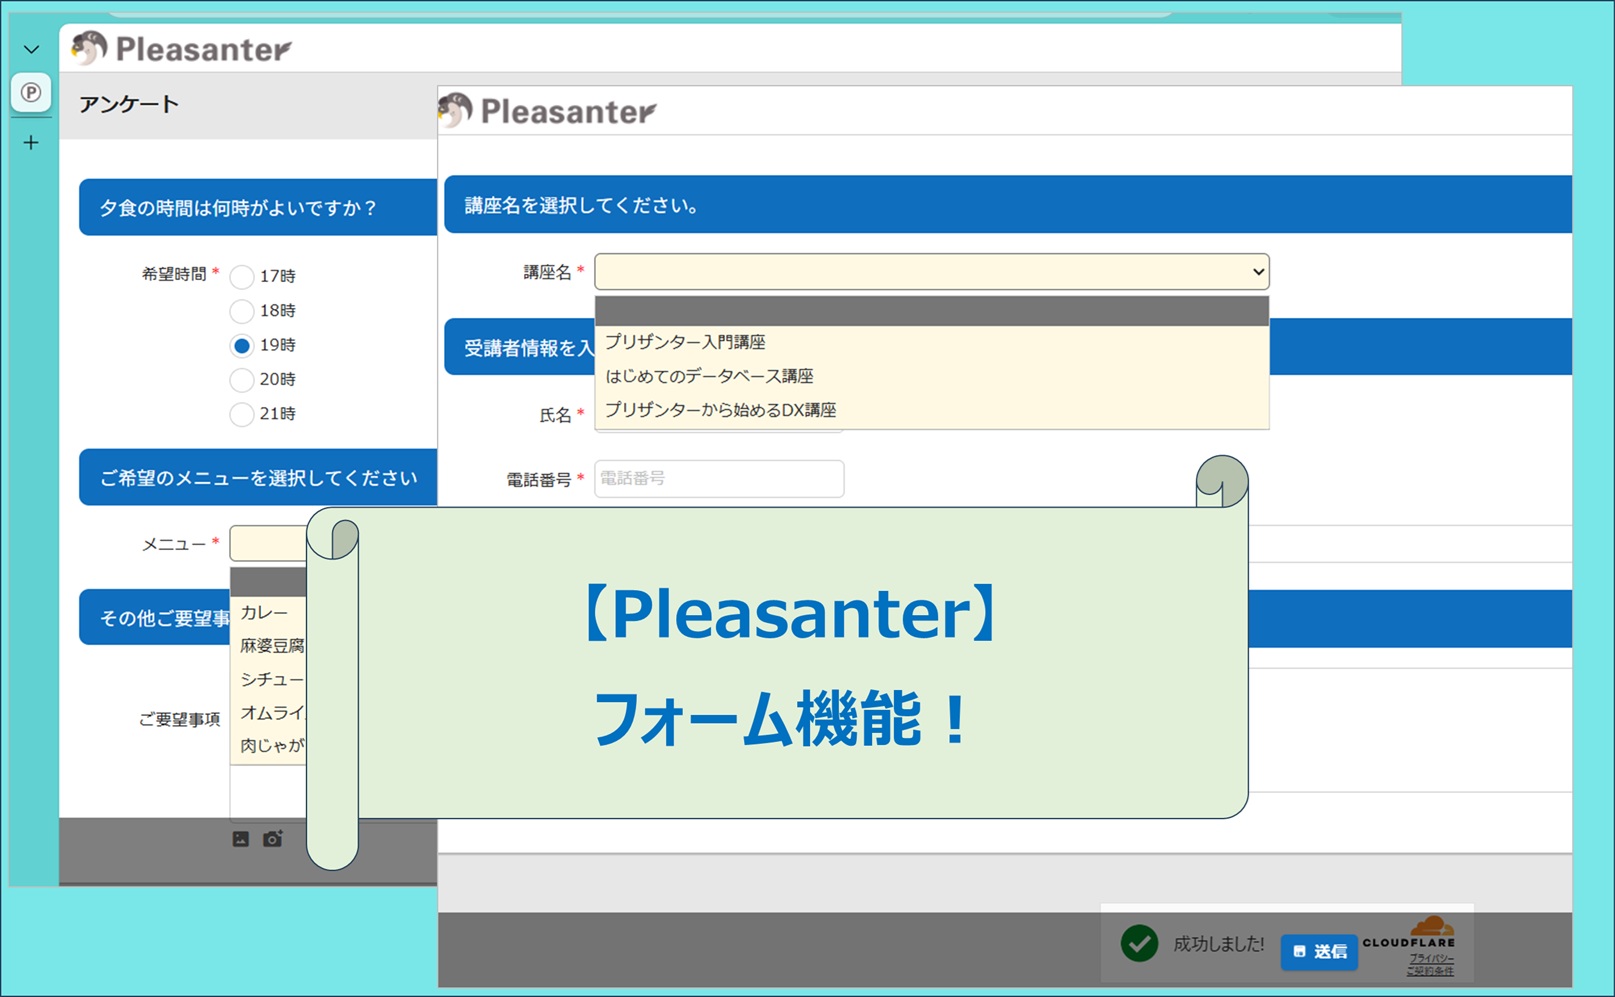Click the Pleasanter bird logo above アンケート
Image resolution: width=1615 pixels, height=997 pixels.
tap(90, 48)
